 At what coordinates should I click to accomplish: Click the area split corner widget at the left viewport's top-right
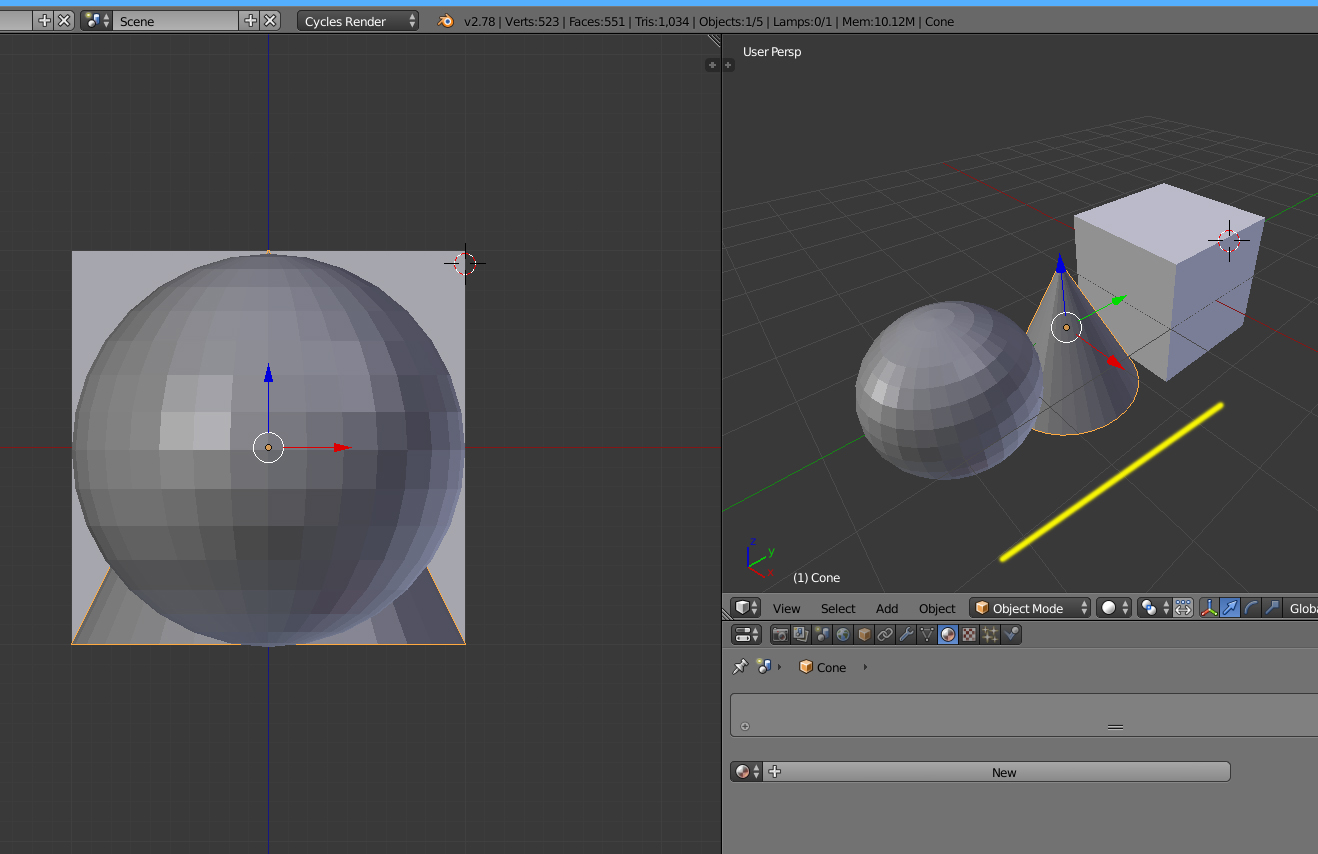[x=714, y=40]
